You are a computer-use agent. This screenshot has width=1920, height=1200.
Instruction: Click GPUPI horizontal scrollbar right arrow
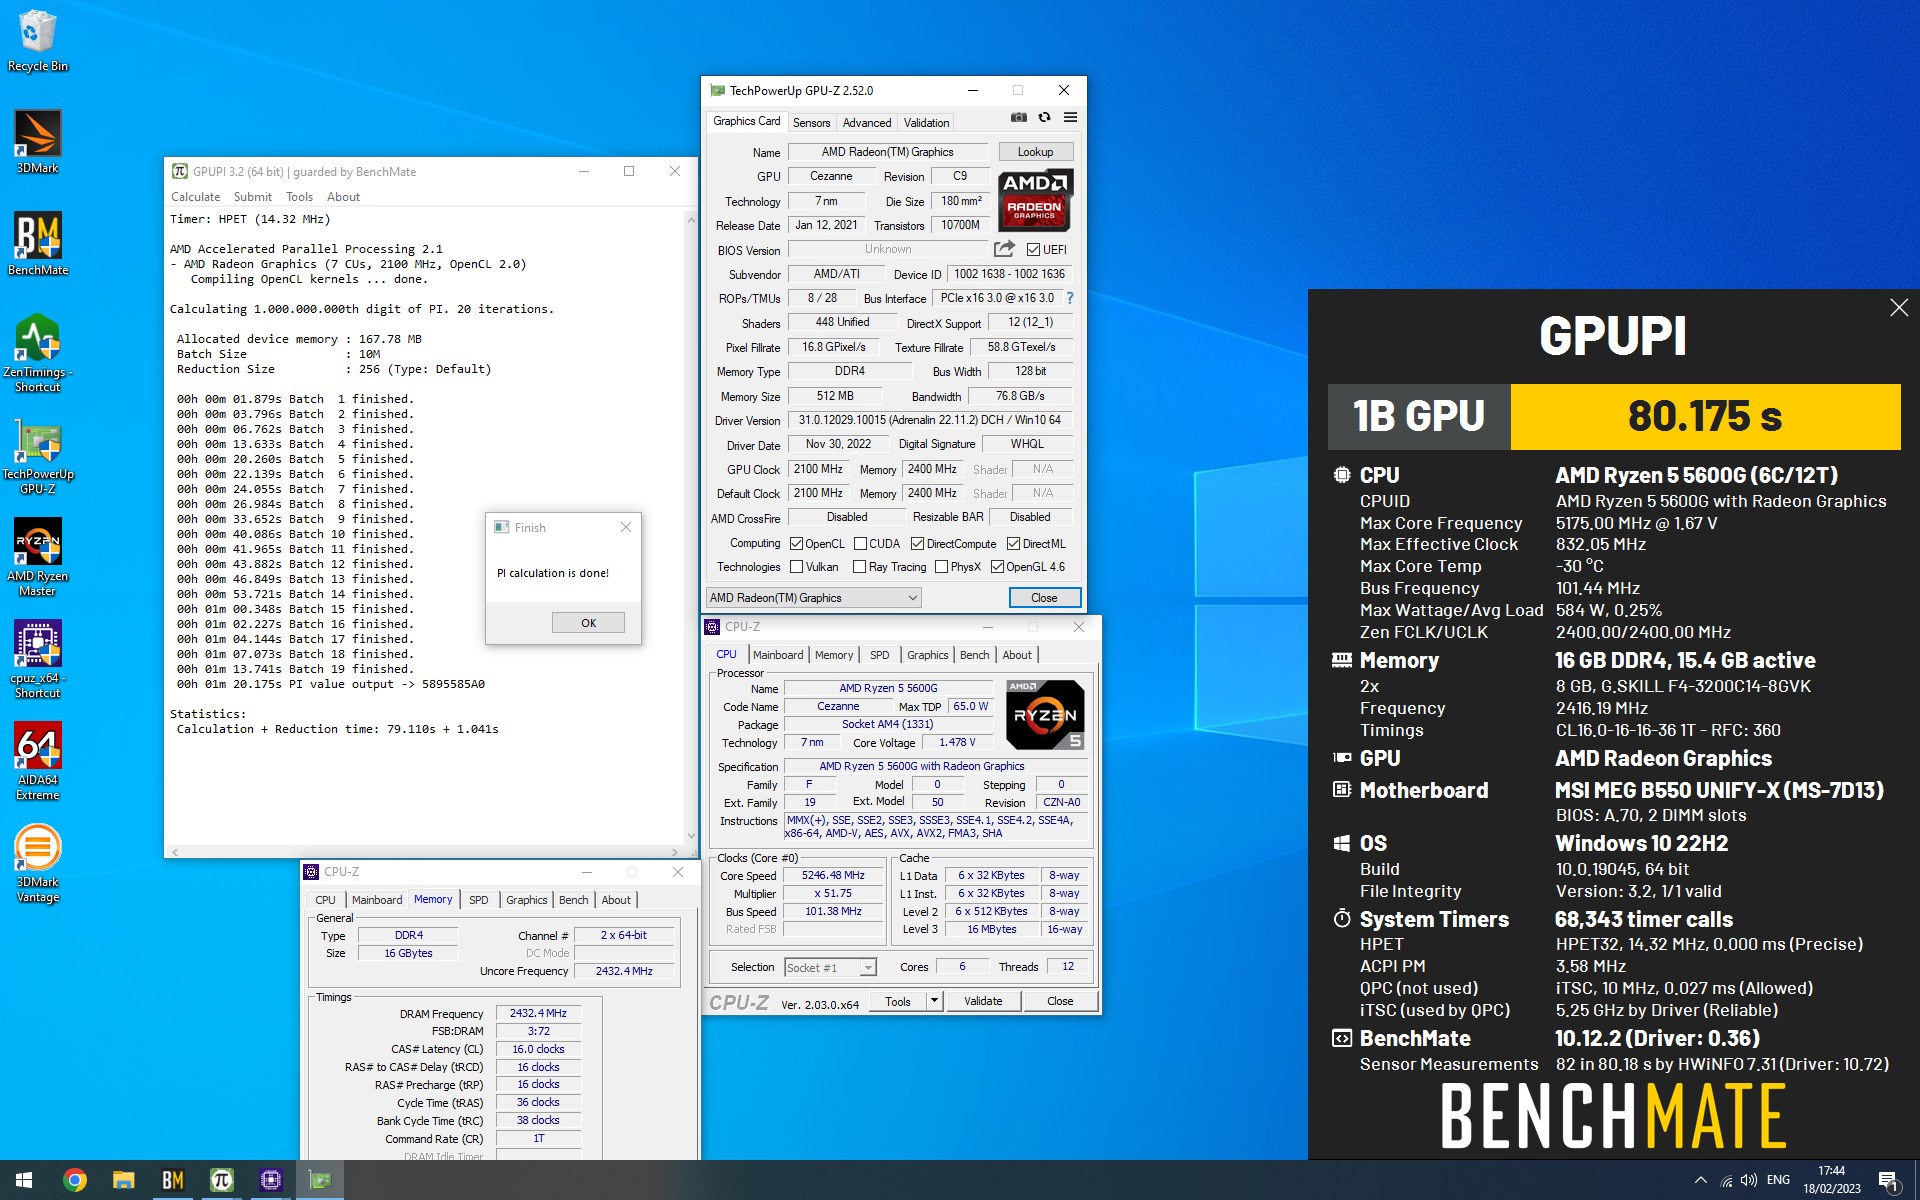677,852
